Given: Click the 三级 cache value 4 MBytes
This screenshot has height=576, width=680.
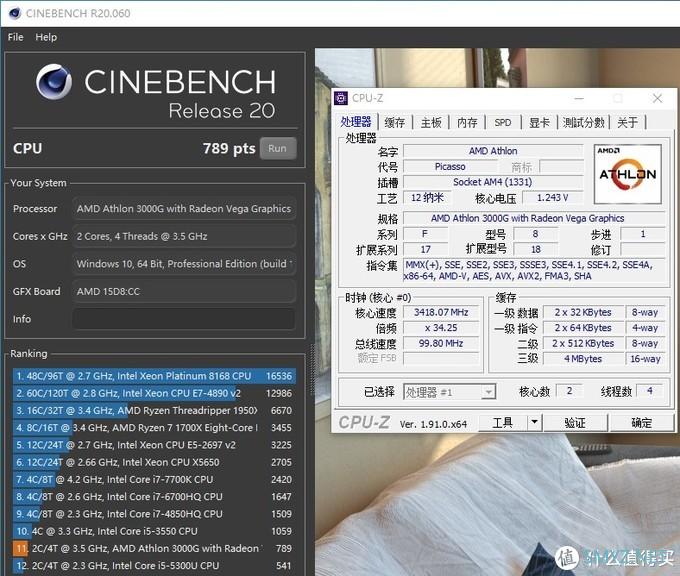Looking at the screenshot, I should tap(583, 359).
